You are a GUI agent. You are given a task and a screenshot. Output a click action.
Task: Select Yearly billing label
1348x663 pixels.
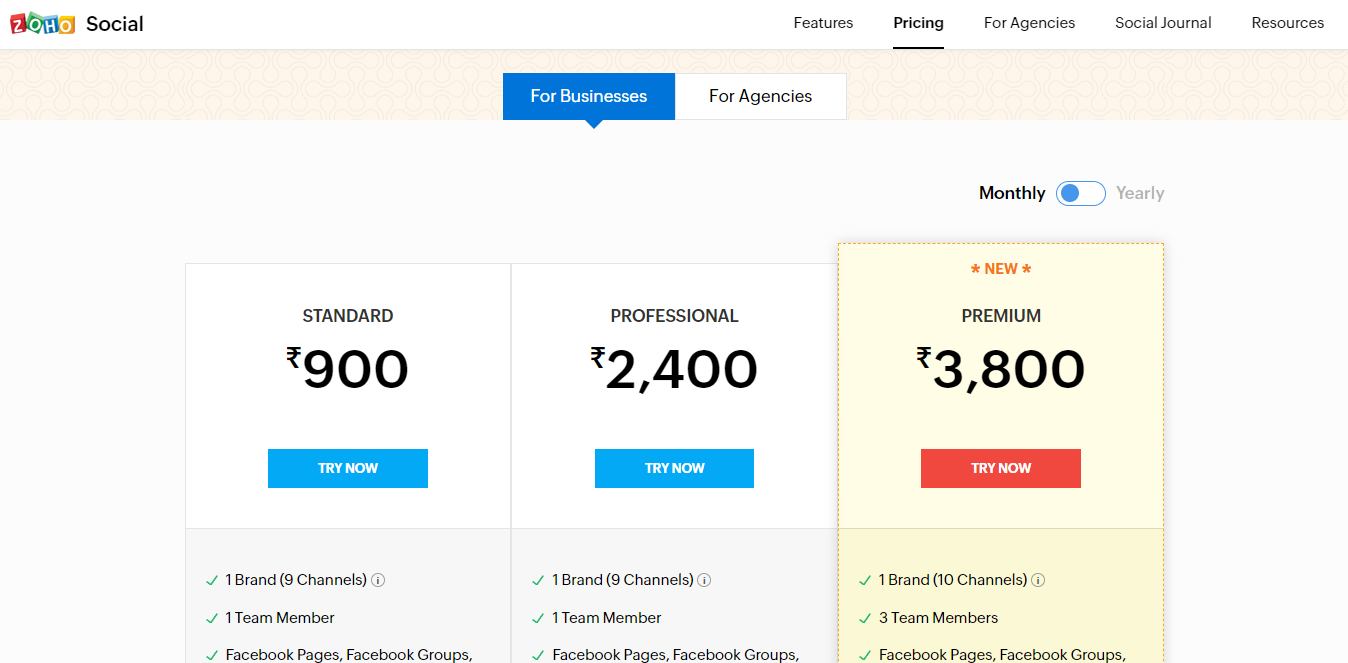pos(1140,193)
